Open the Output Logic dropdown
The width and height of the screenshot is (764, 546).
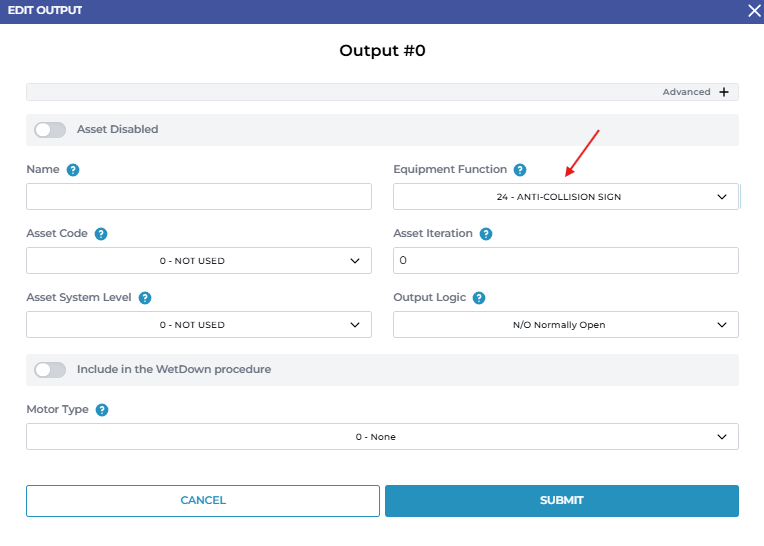[x=565, y=325]
